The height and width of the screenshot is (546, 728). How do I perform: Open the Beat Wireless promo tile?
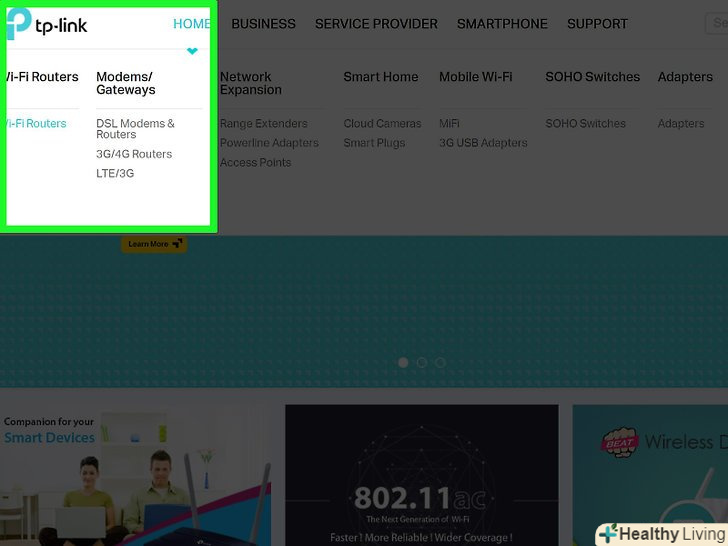(650, 475)
